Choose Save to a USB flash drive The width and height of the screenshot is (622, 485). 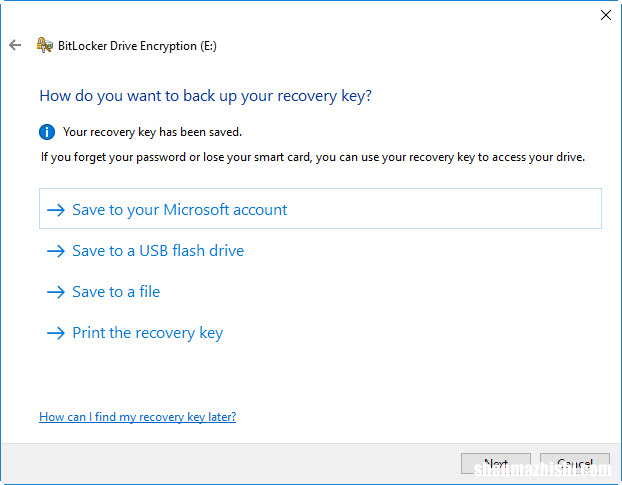pos(158,251)
